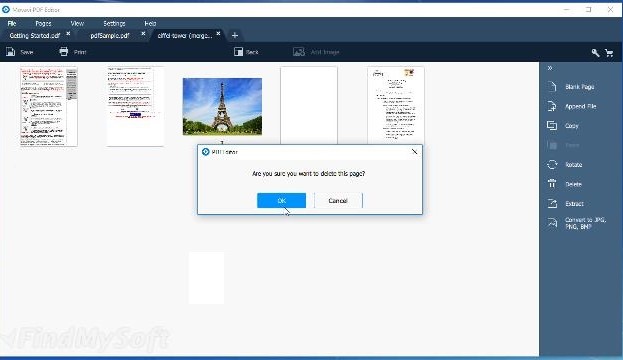This screenshot has width=623, height=360.
Task: Click the Back toolbar icon
Action: coord(238,52)
